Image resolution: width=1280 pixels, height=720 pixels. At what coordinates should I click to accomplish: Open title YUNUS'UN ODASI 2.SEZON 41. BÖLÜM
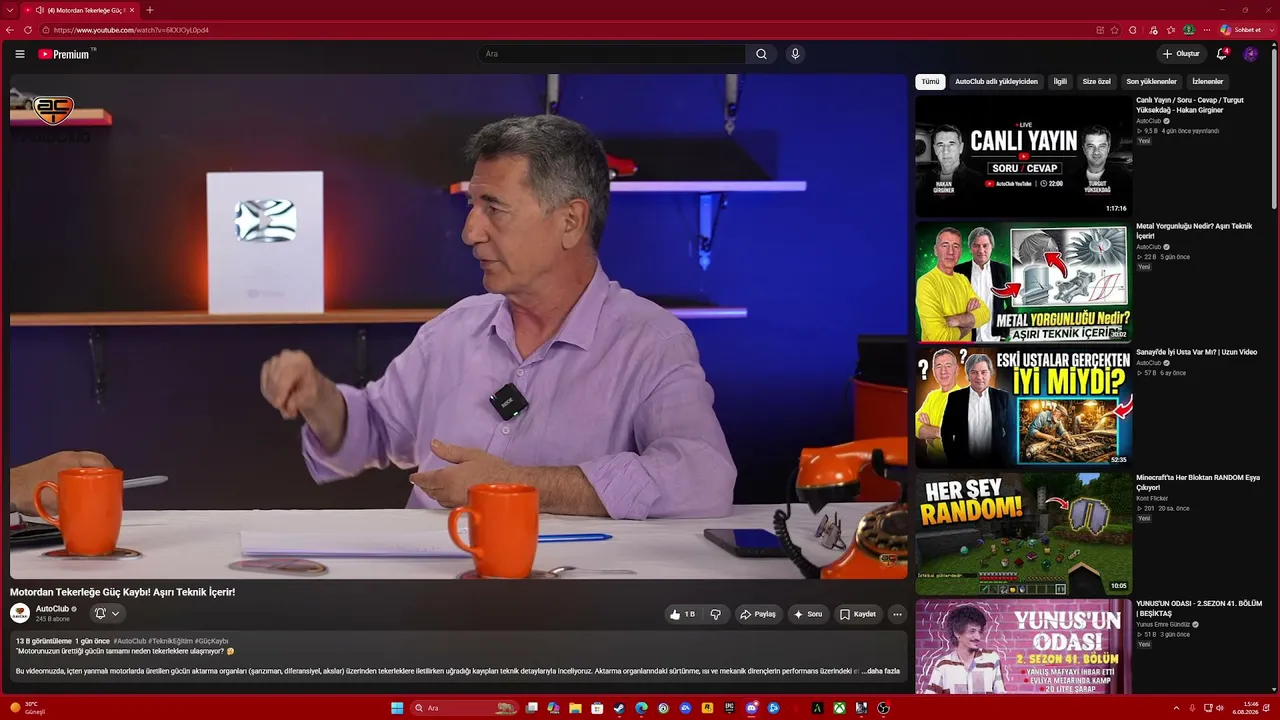click(x=1199, y=609)
